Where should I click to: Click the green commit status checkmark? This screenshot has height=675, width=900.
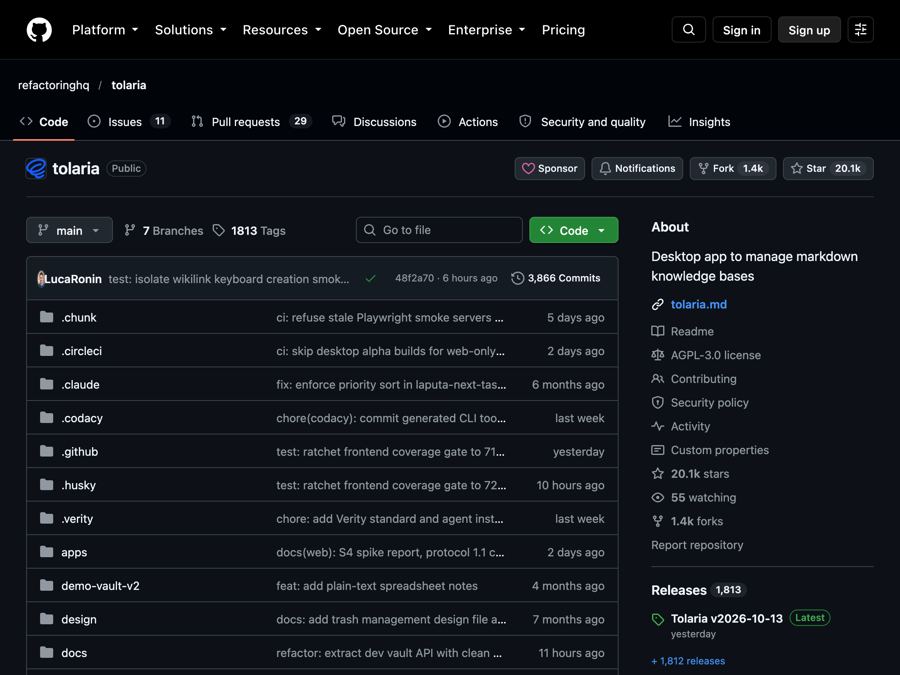click(370, 278)
